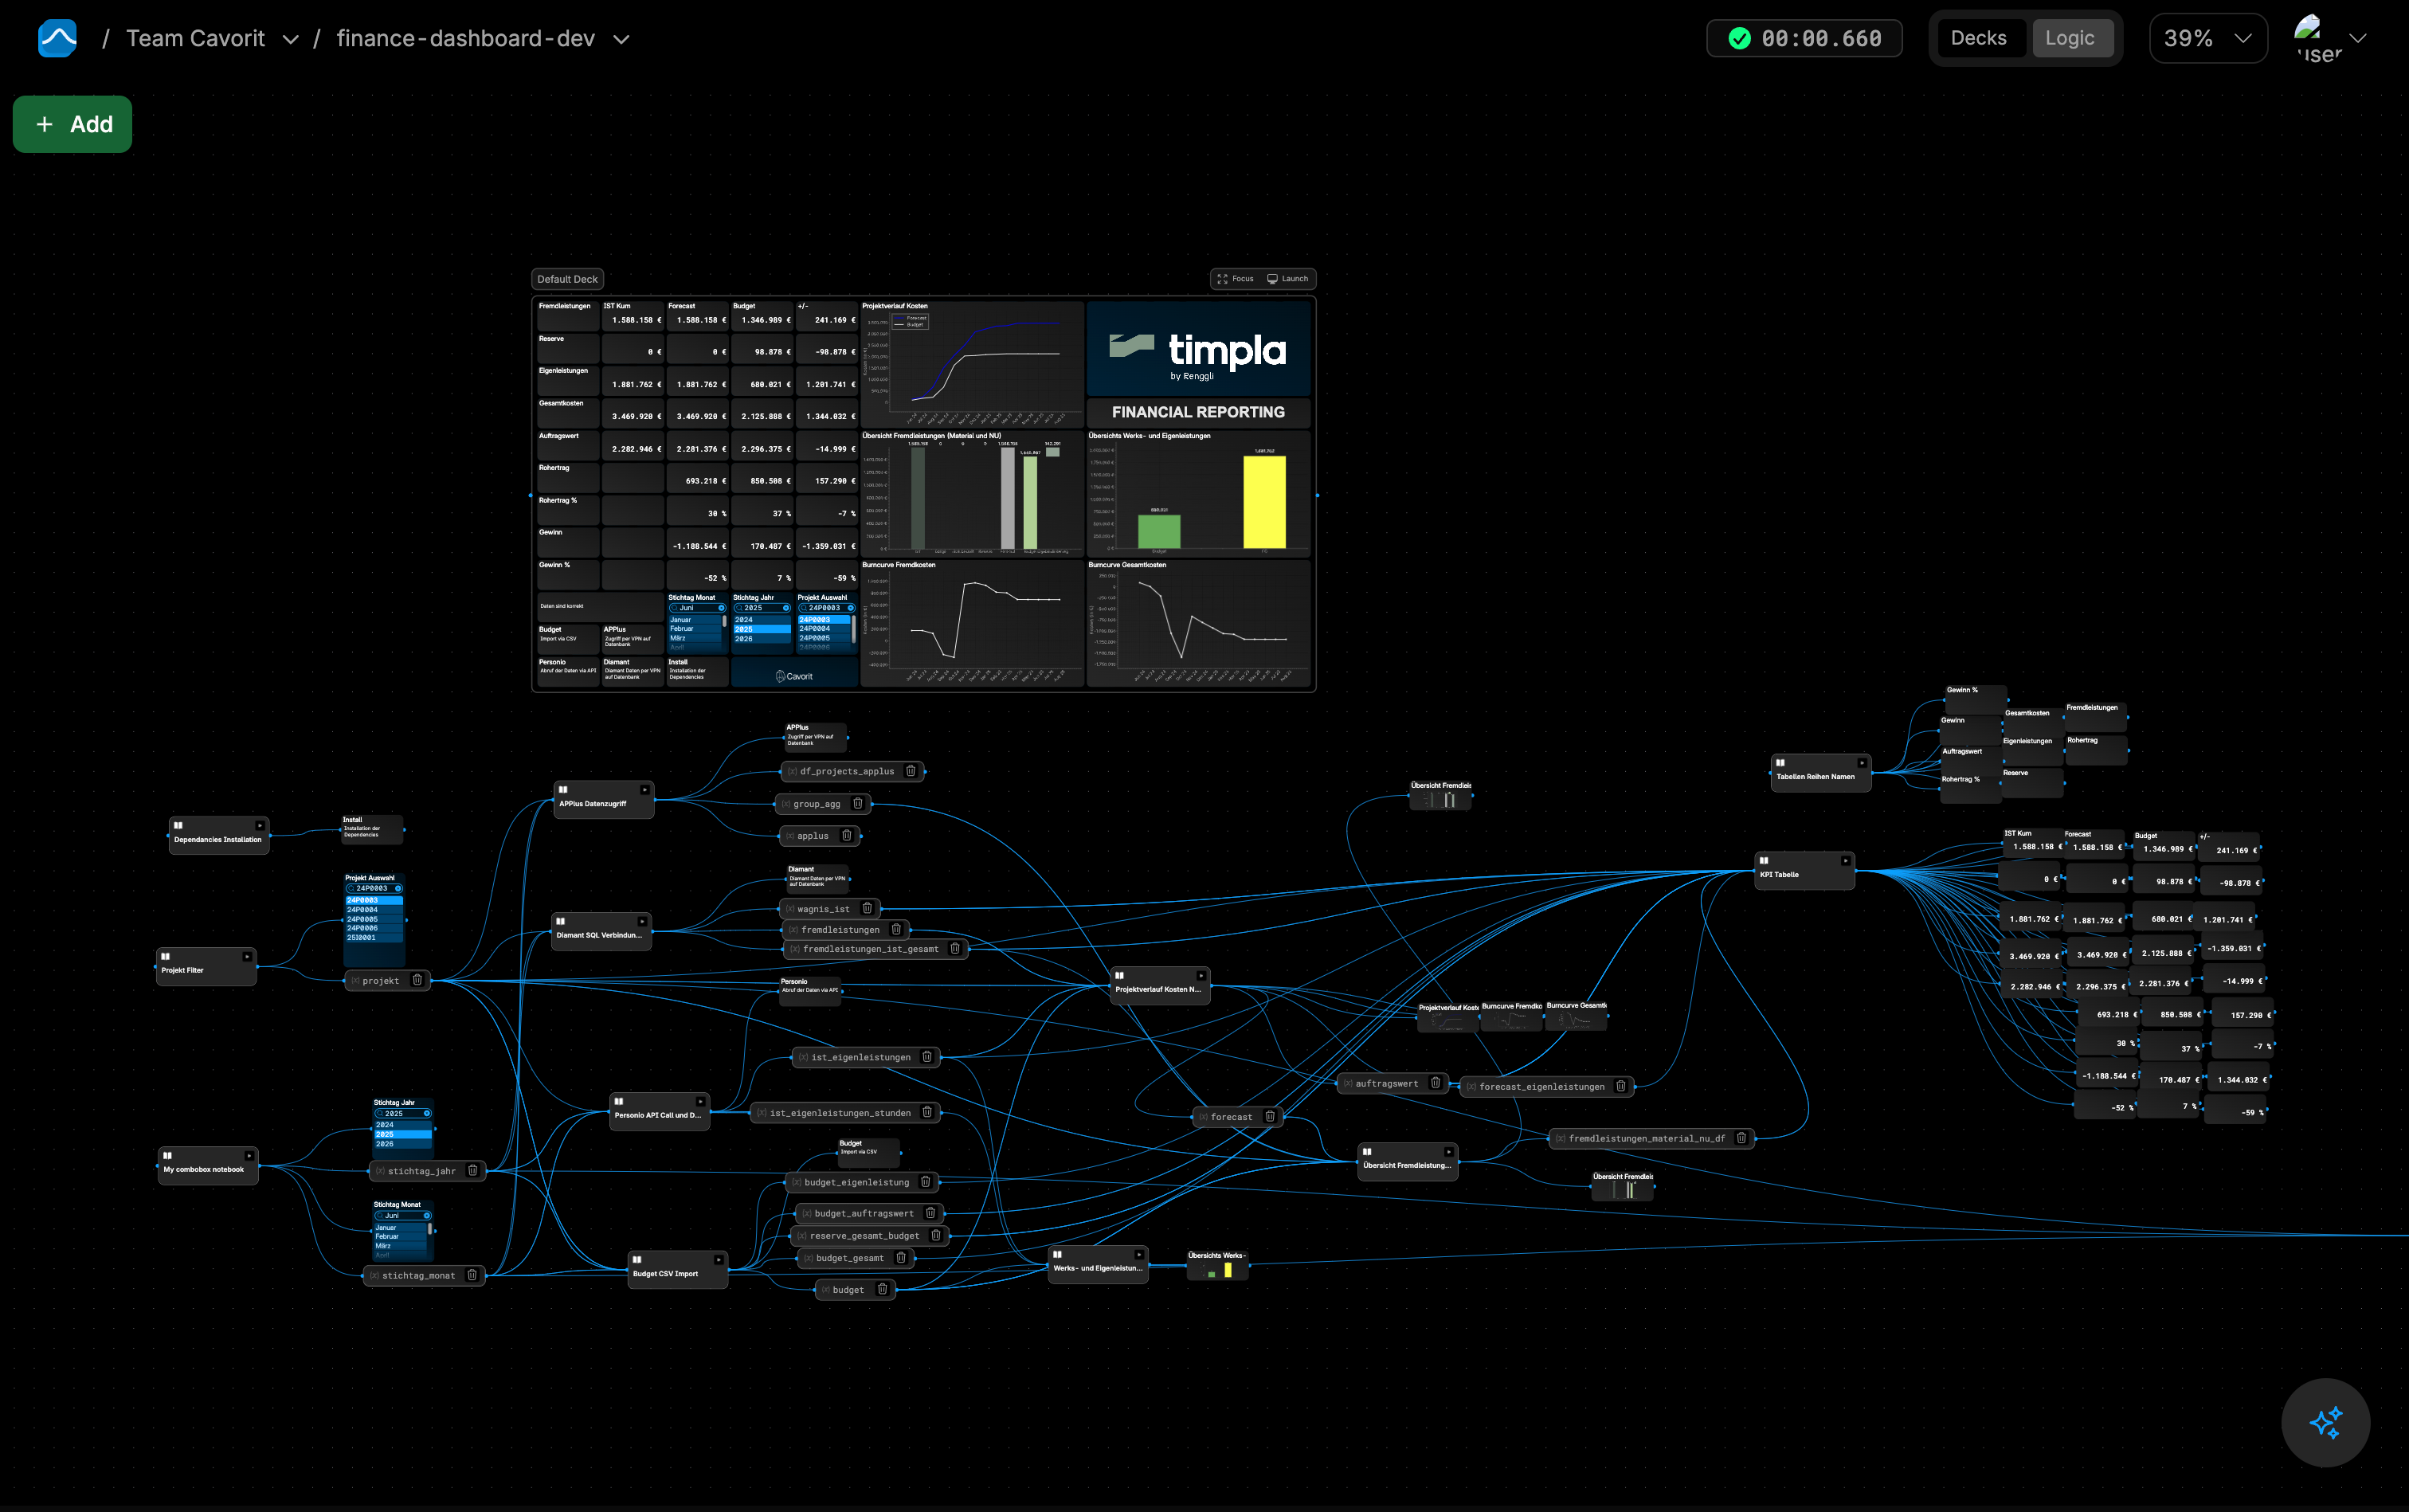Click Focus button on Default Deck
The image size is (2409, 1512).
[x=1235, y=279]
